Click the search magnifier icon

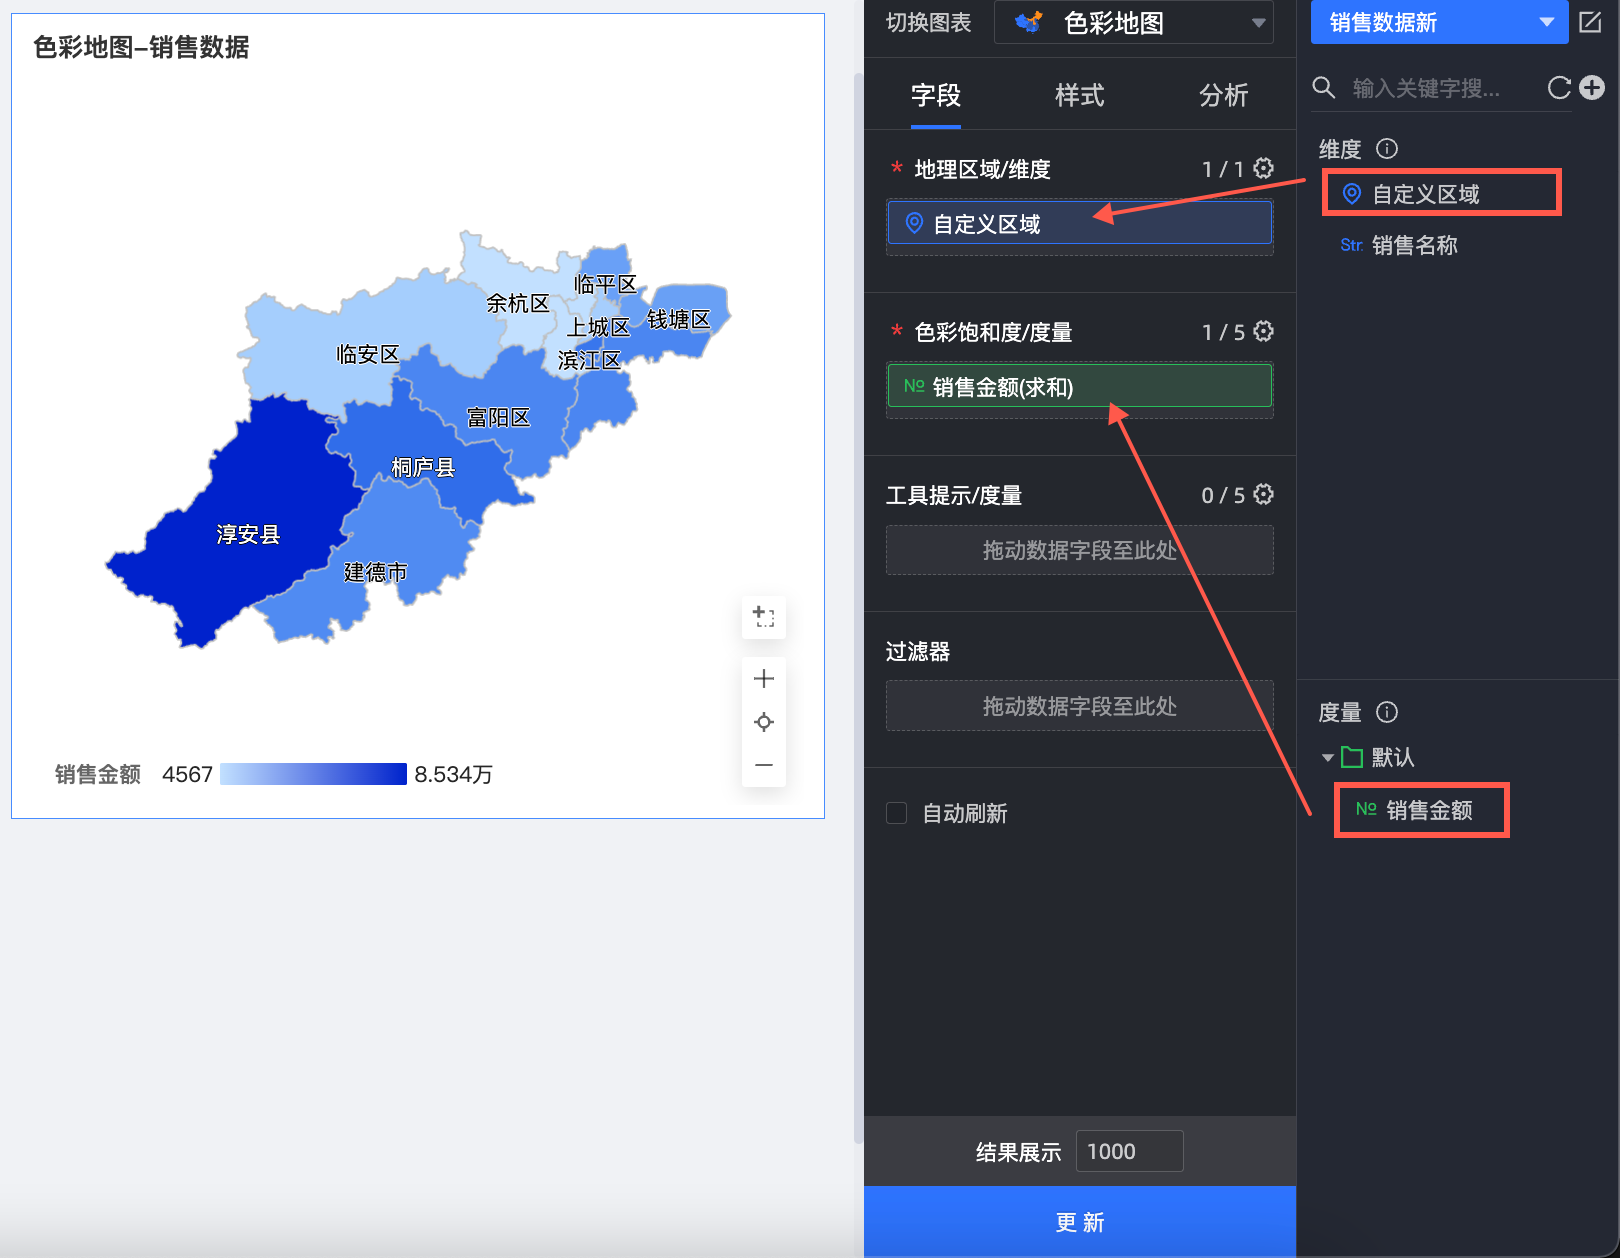coord(1324,88)
